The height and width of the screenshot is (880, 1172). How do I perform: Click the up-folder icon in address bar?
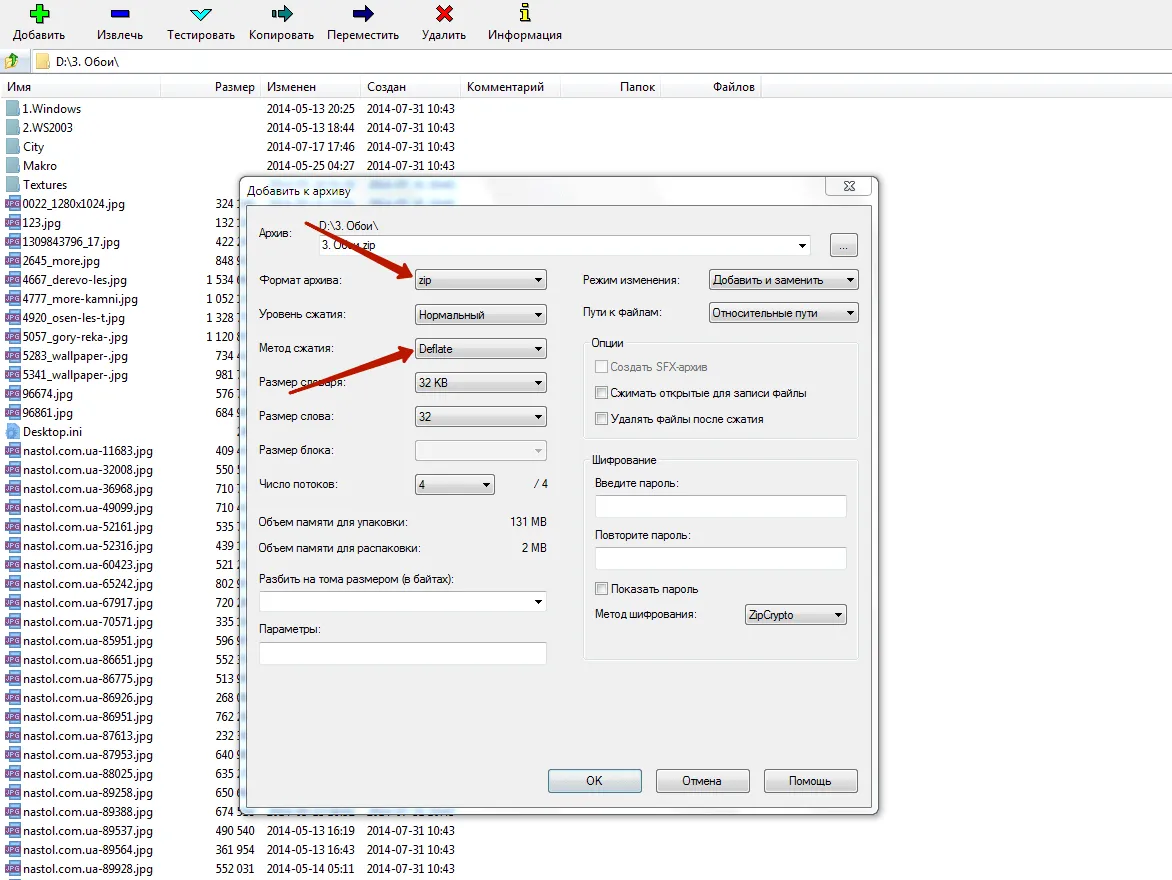(12, 61)
